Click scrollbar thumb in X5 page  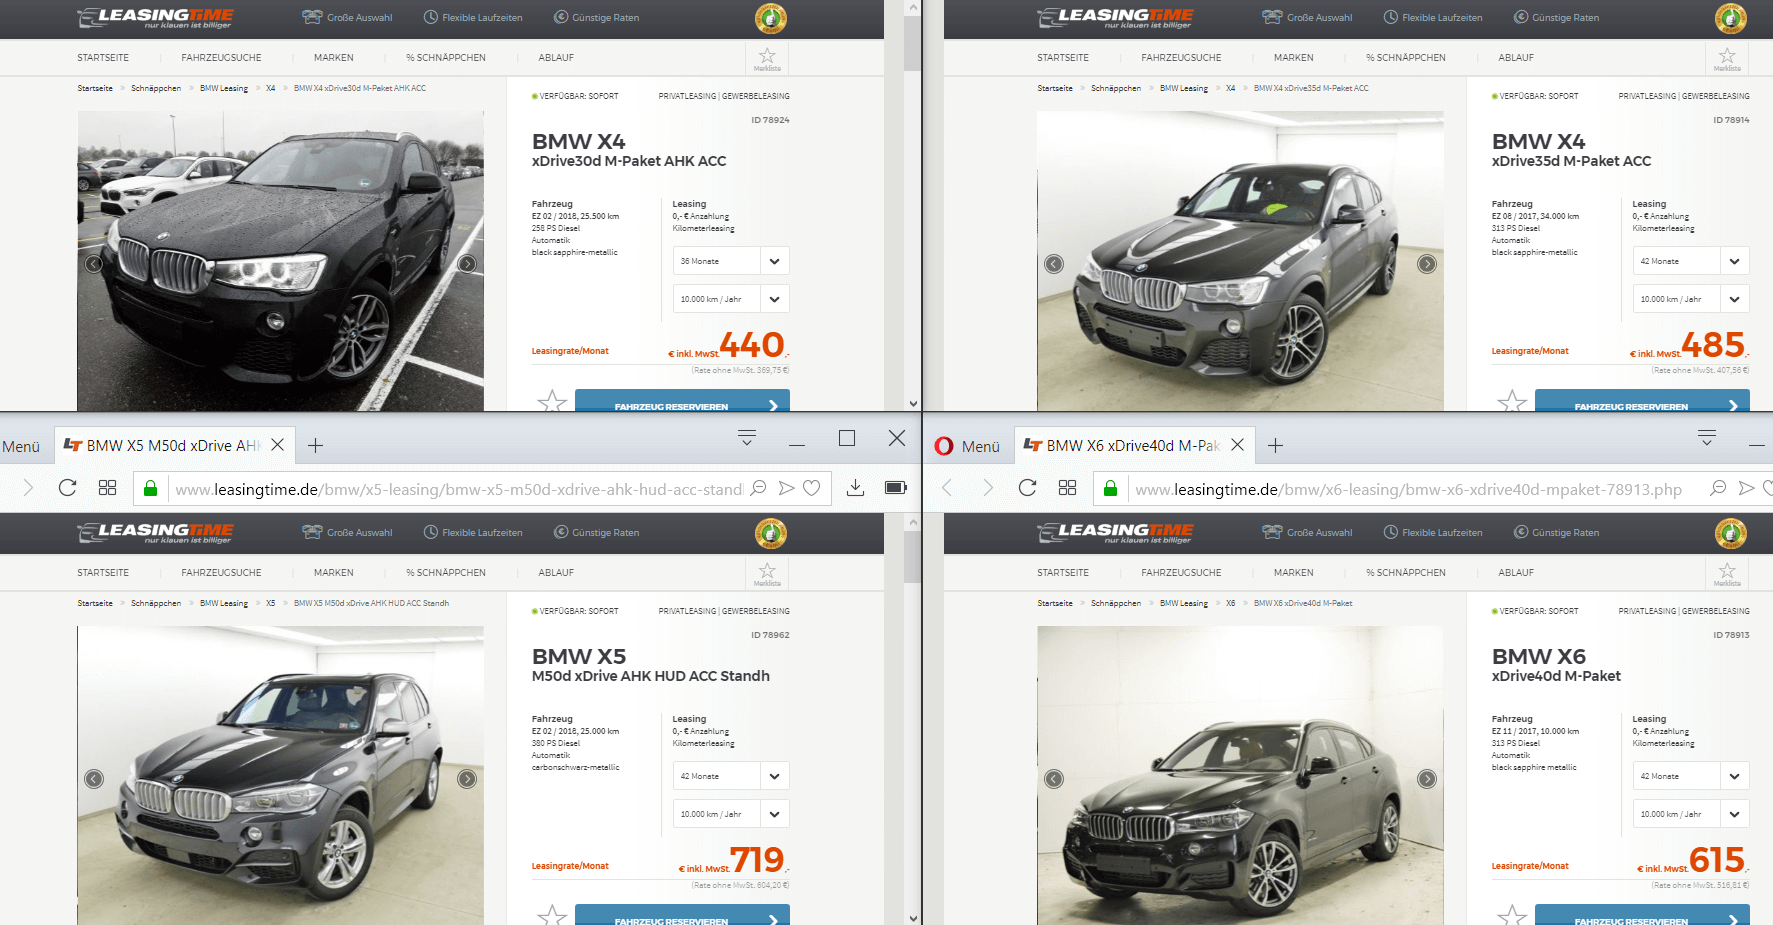click(912, 557)
